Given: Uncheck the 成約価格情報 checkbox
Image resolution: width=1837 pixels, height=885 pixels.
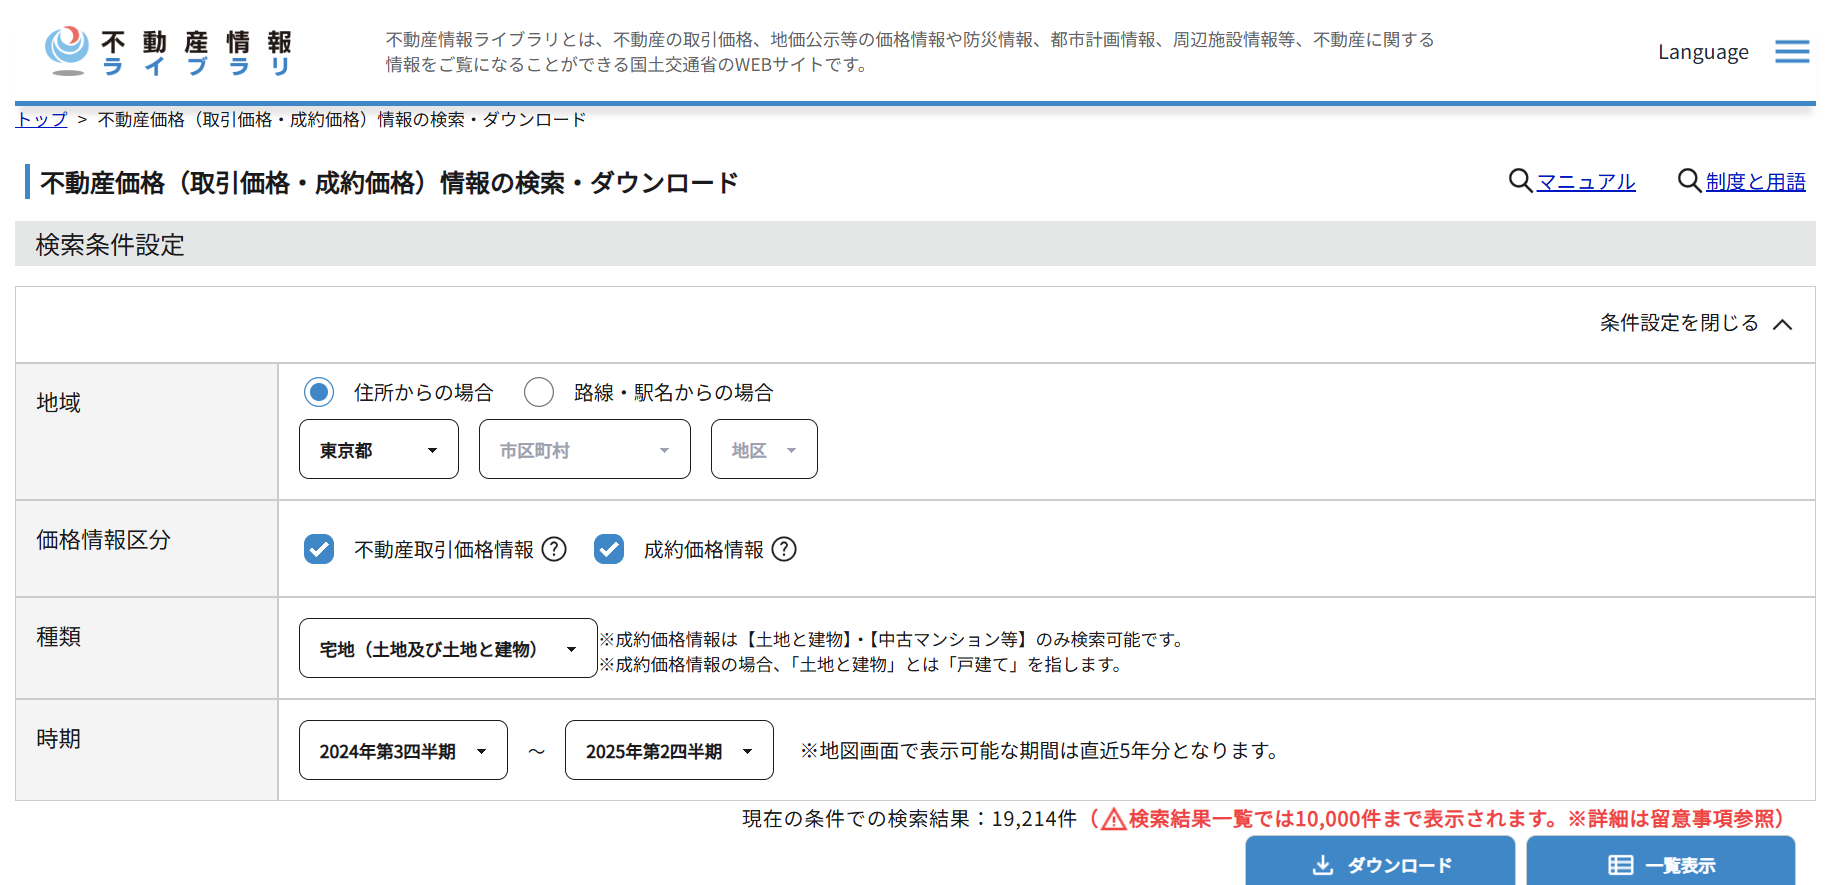Looking at the screenshot, I should (609, 549).
